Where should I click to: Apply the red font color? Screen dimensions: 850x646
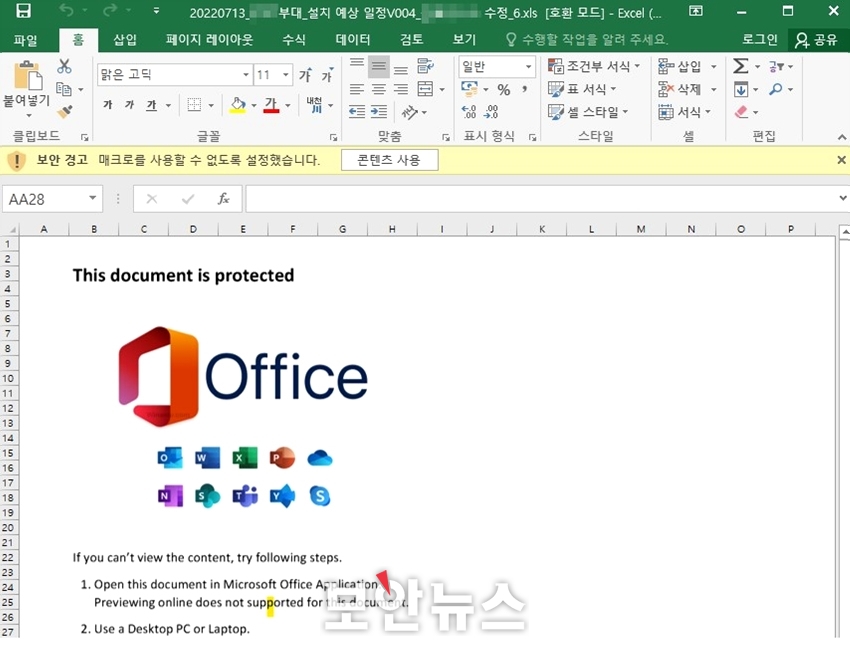click(x=271, y=105)
